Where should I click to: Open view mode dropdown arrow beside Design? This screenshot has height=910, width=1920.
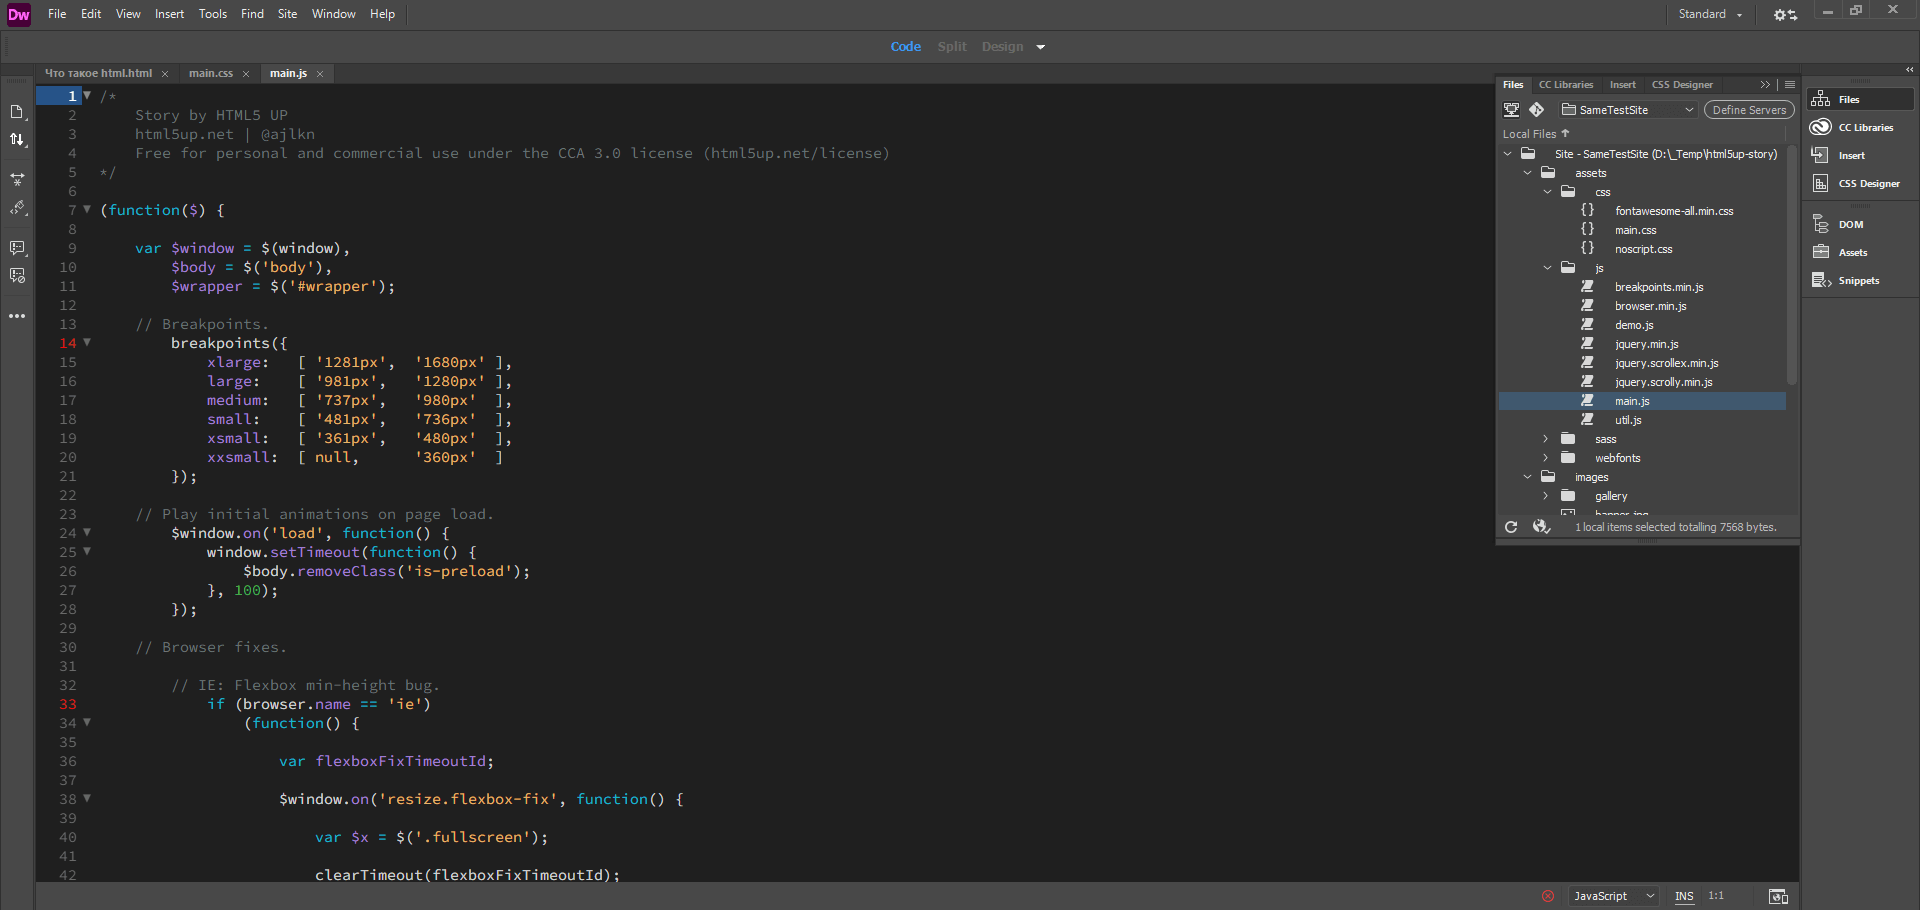tap(1040, 47)
